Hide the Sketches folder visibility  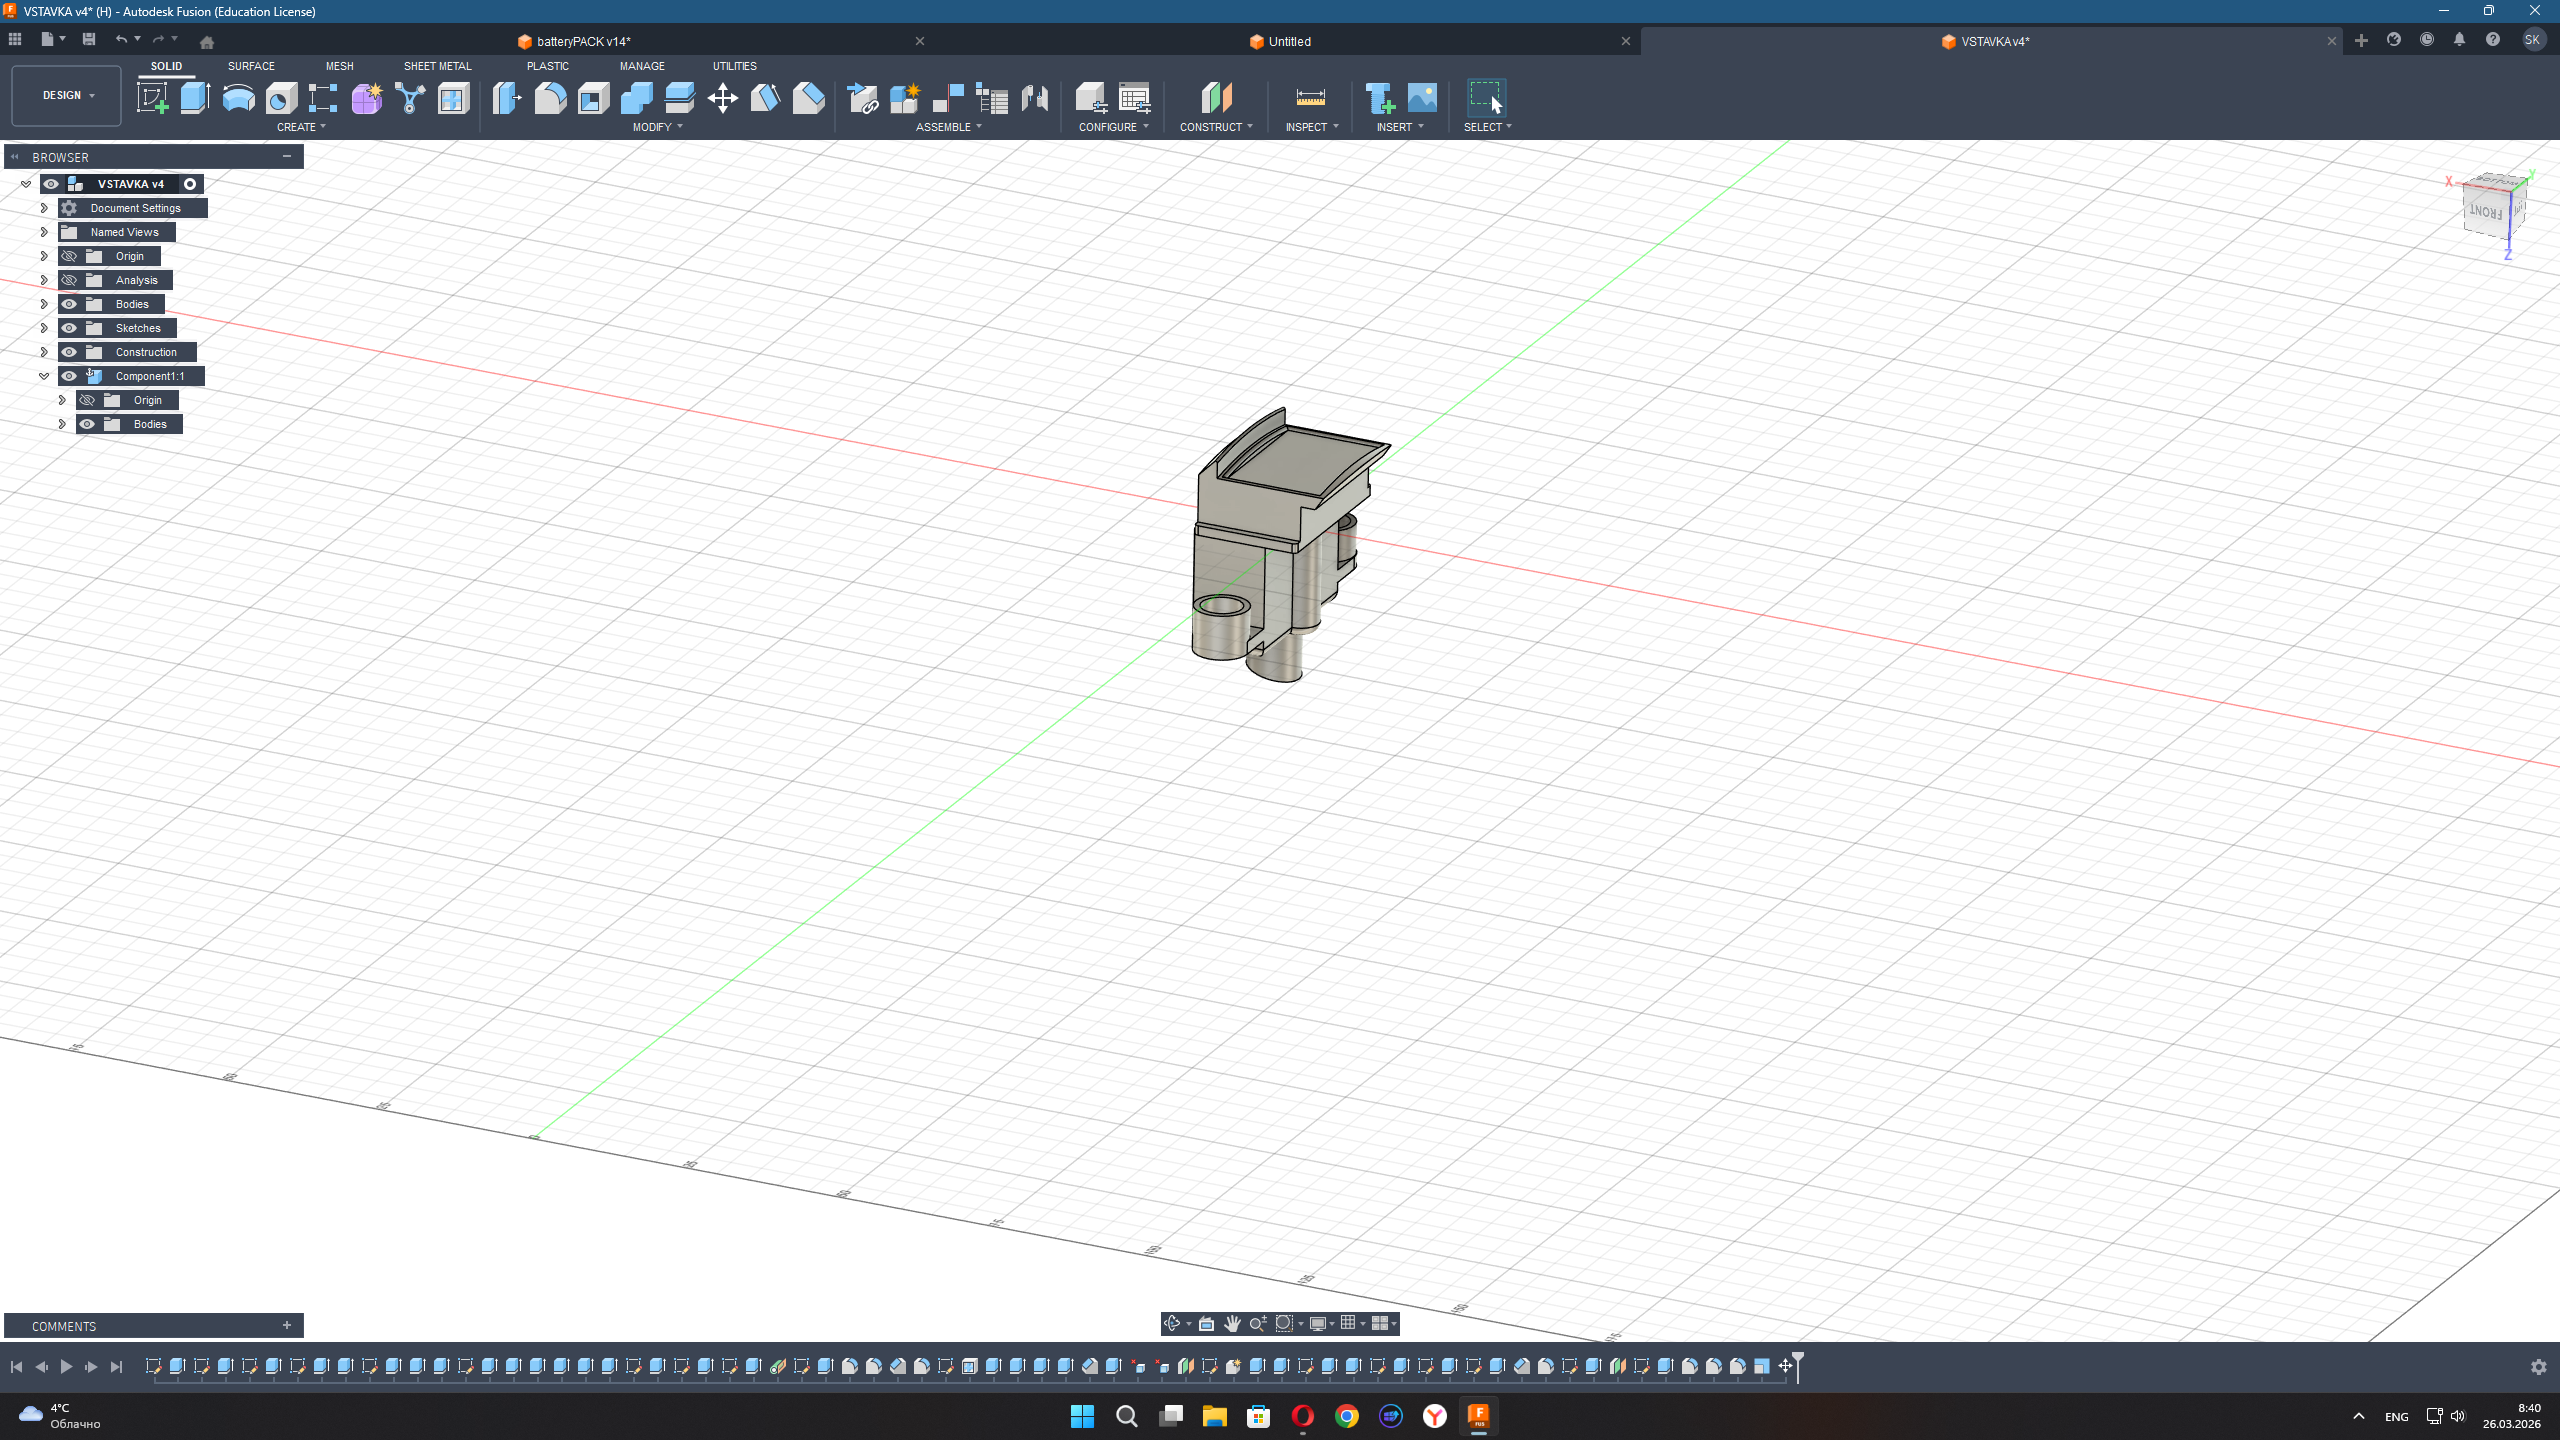[69, 328]
